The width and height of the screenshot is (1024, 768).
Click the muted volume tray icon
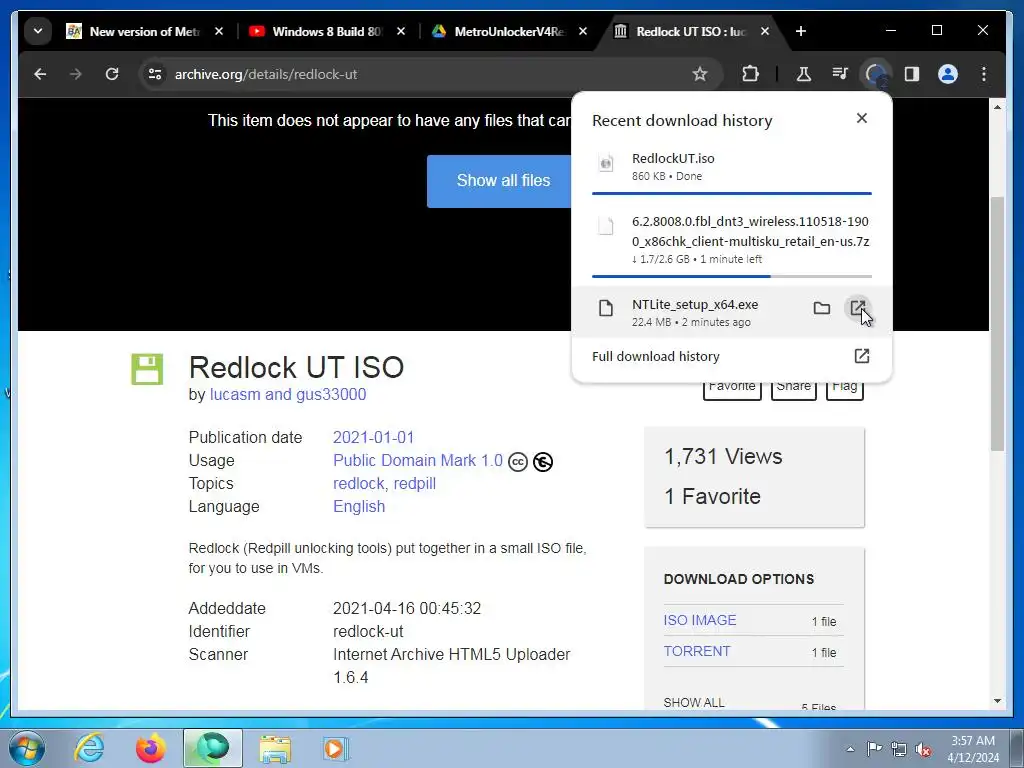tap(923, 749)
